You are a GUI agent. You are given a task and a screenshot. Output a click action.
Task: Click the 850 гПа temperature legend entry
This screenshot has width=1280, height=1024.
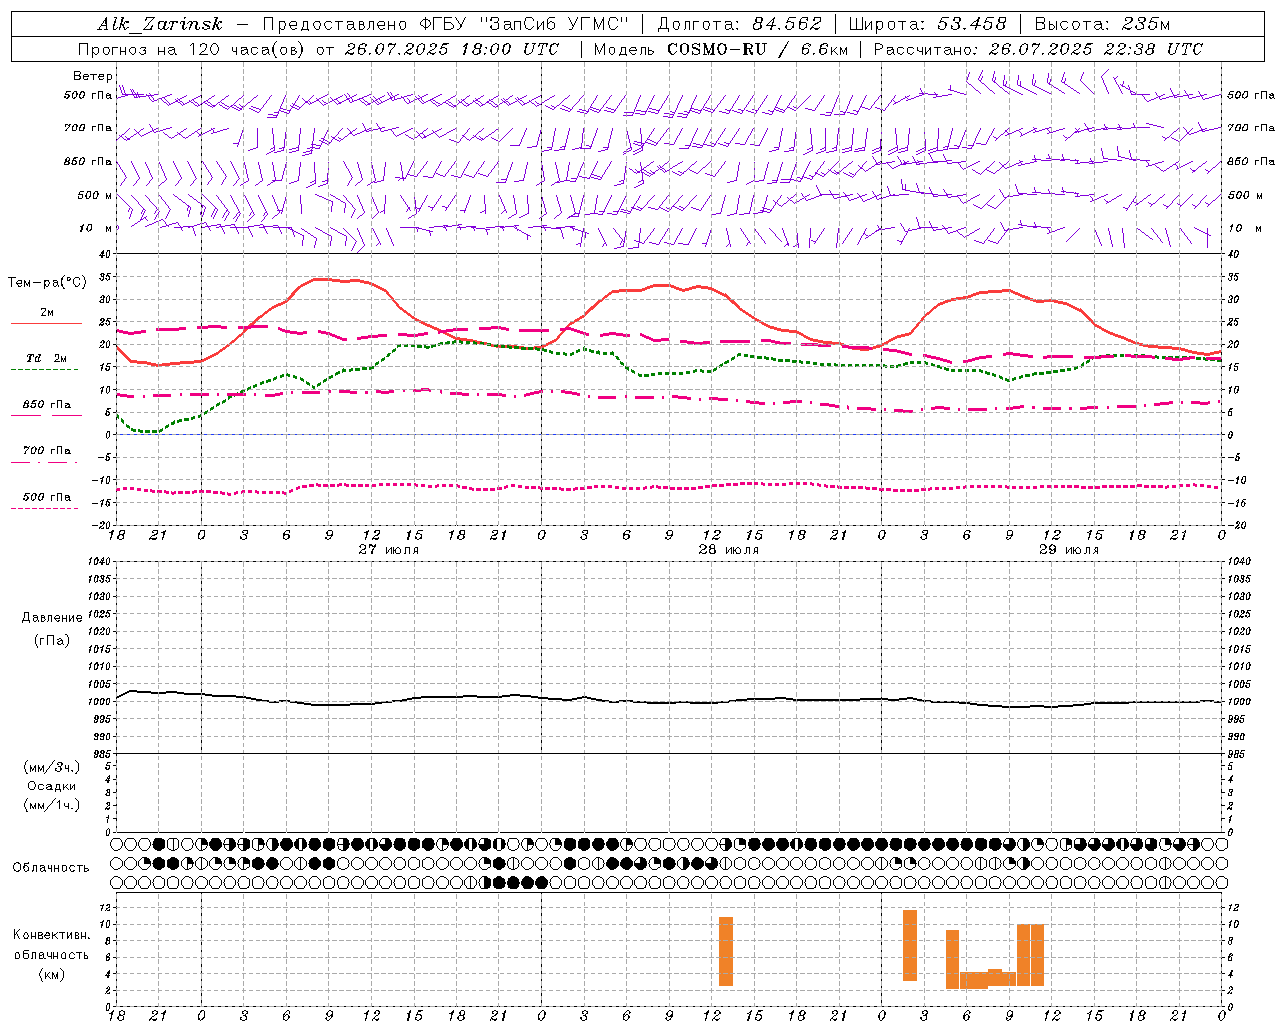(47, 405)
